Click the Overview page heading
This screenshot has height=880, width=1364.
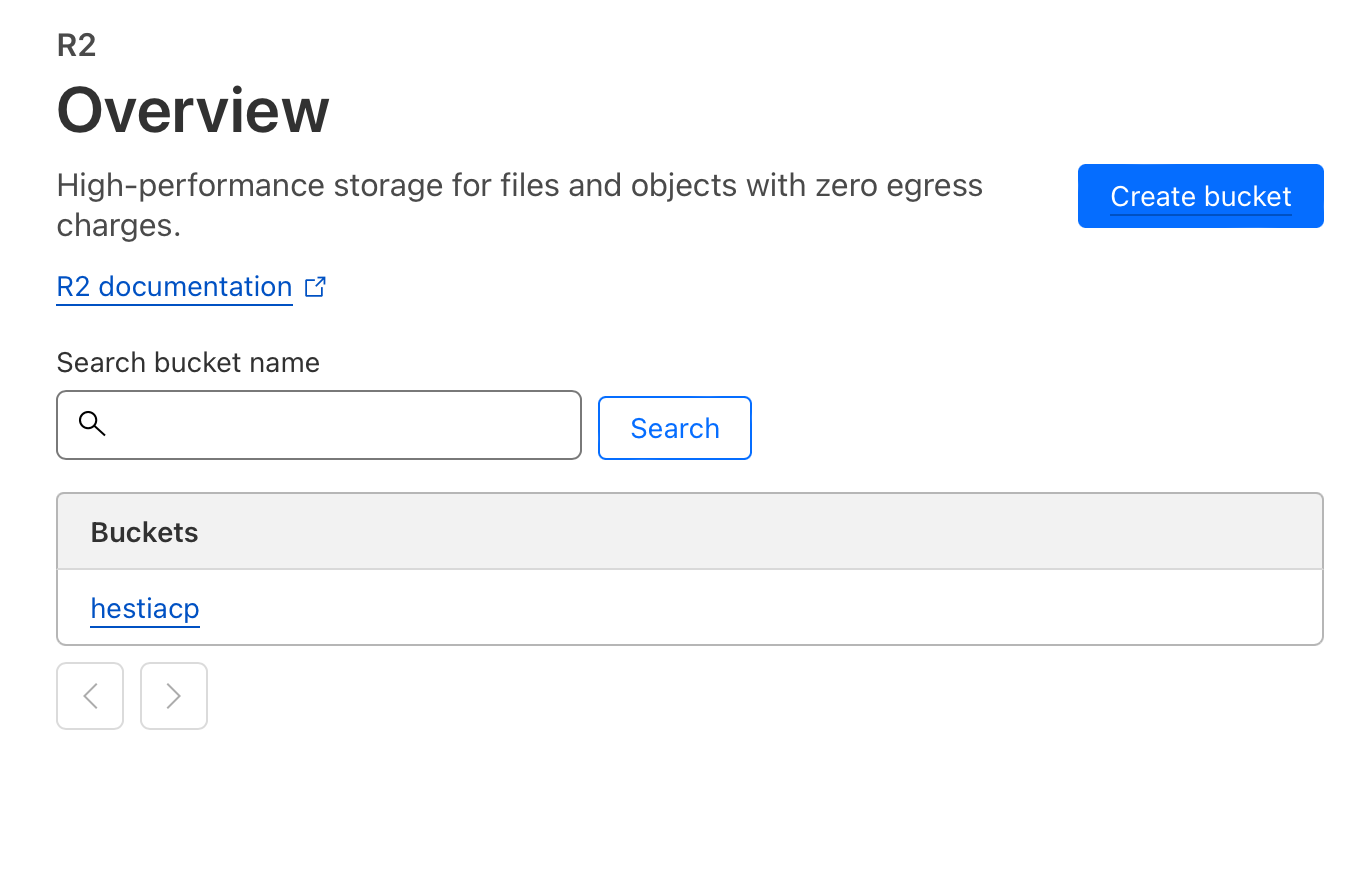(x=193, y=110)
